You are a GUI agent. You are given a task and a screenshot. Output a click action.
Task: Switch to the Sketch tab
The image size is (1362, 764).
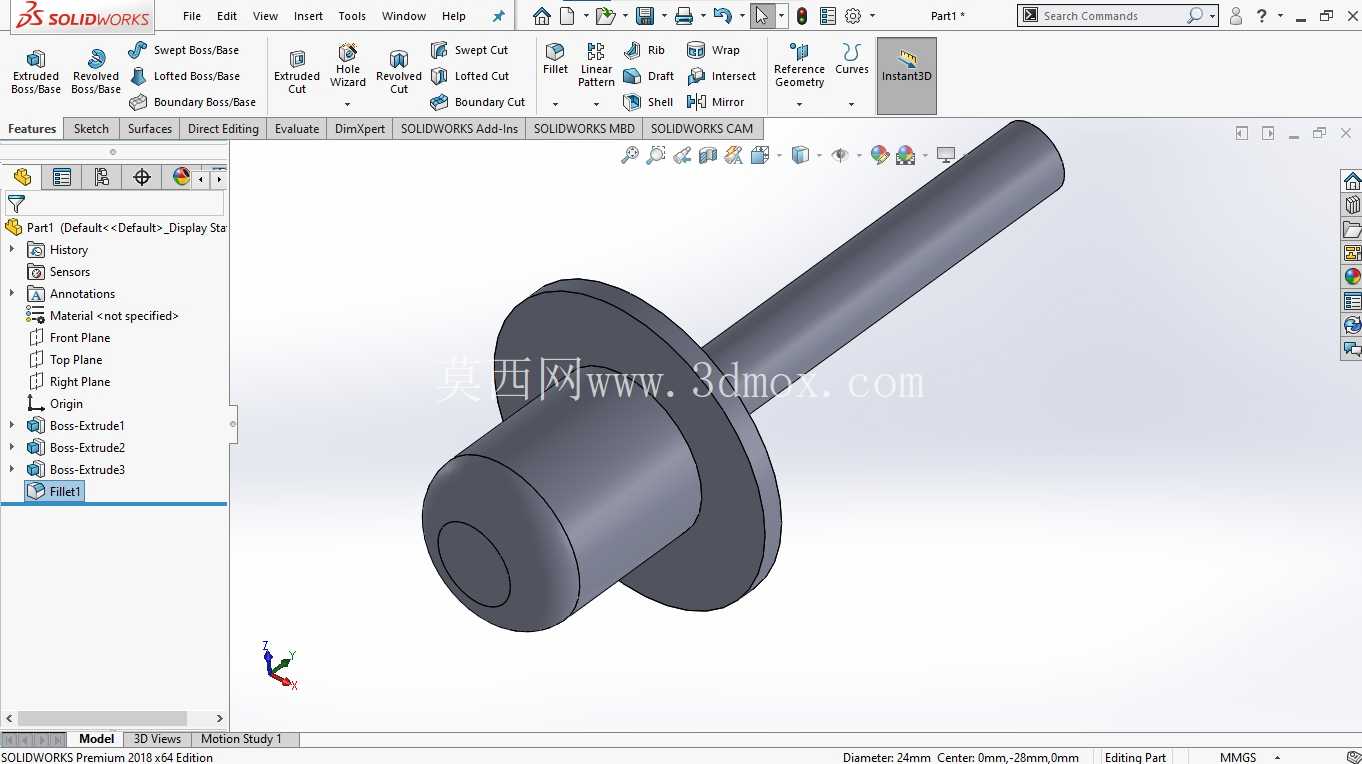(91, 129)
